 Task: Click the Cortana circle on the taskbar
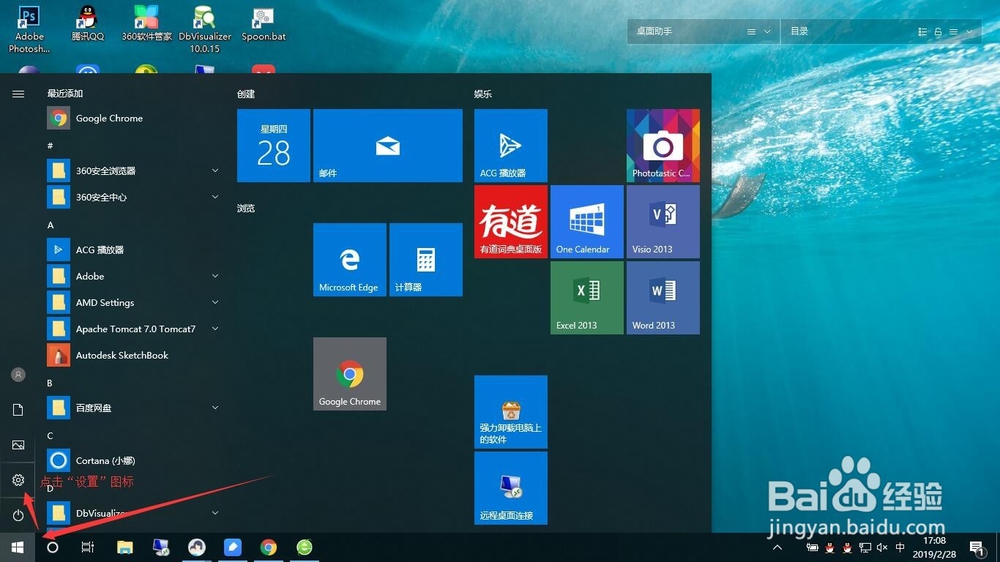coord(52,547)
